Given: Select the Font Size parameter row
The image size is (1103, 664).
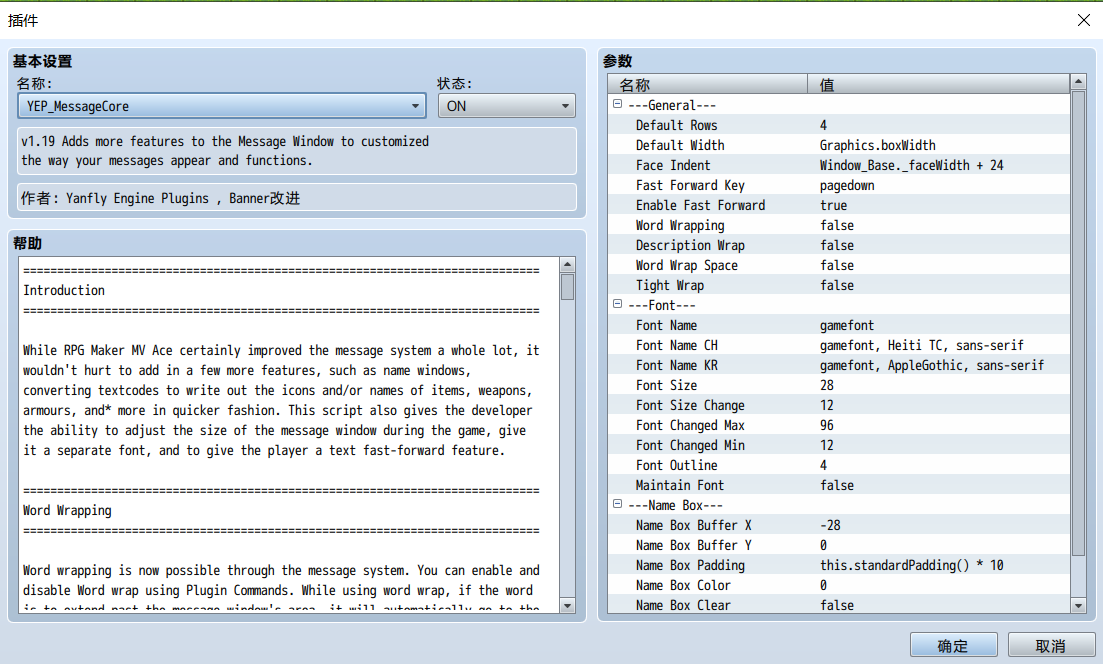Looking at the screenshot, I should 839,385.
